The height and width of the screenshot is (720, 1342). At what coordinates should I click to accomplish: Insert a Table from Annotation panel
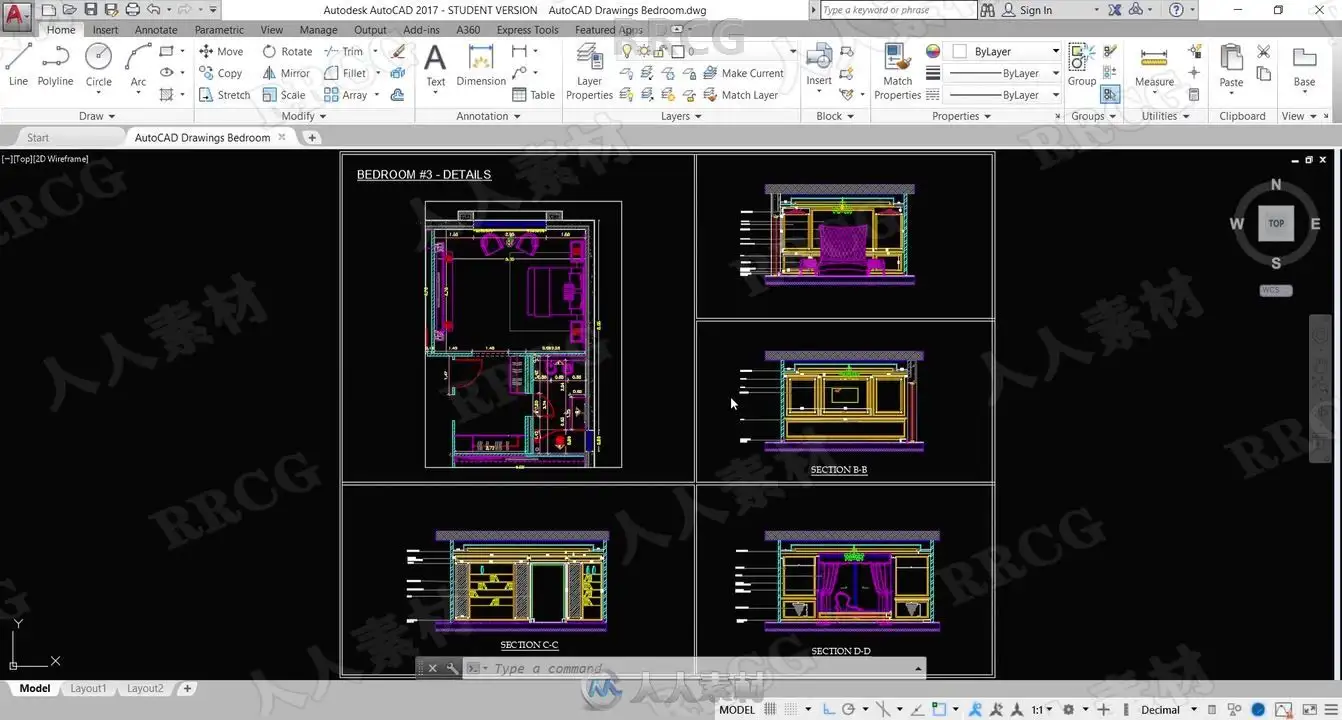[533, 95]
